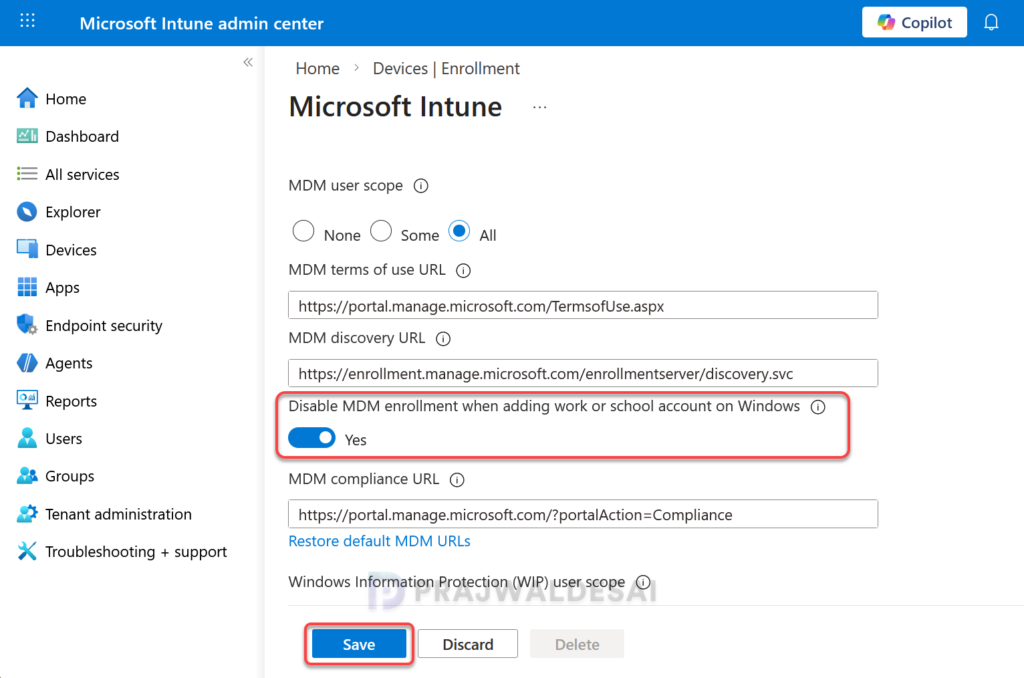1024x678 pixels.
Task: Open the app launcher waffle icon
Action: [x=27, y=21]
